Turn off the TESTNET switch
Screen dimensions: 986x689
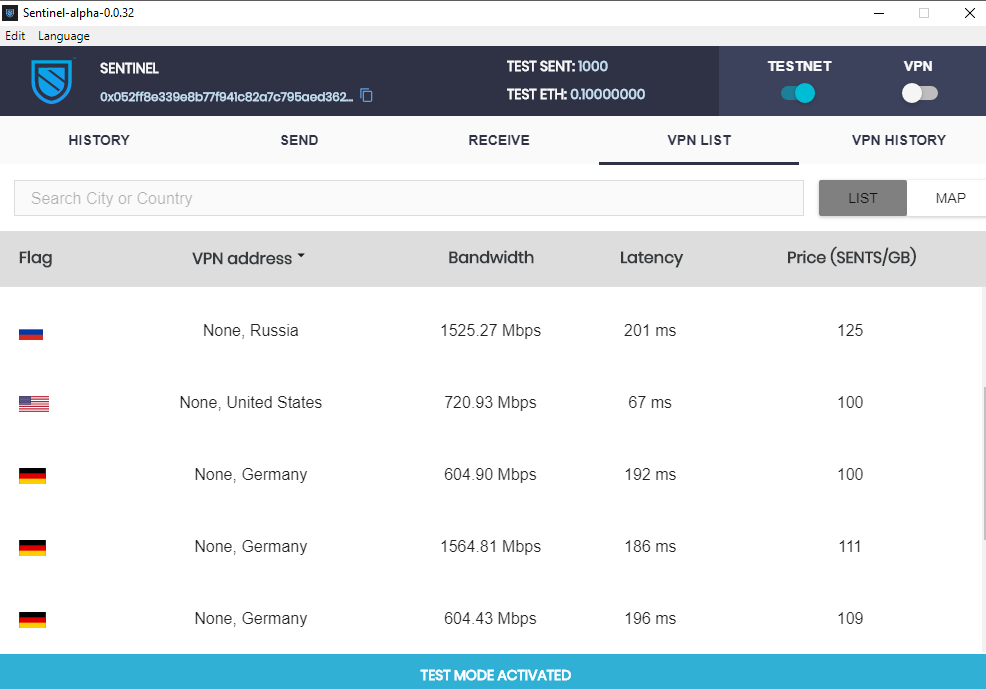click(x=798, y=93)
